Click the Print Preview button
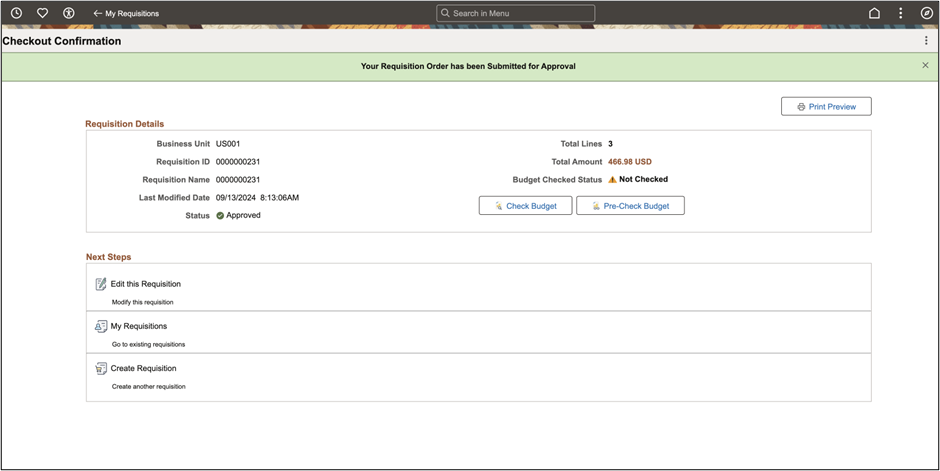940x471 pixels. click(x=826, y=106)
